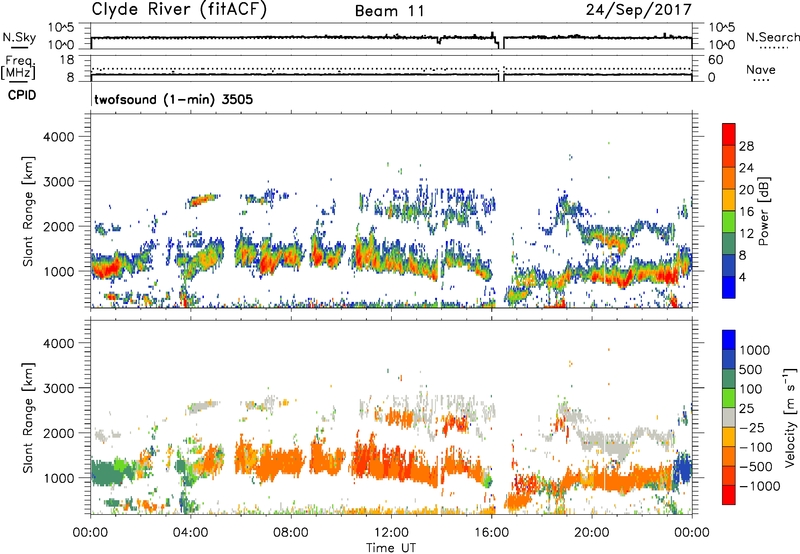Click the 'Velocity [m s-1]' color bar title

coord(790,417)
